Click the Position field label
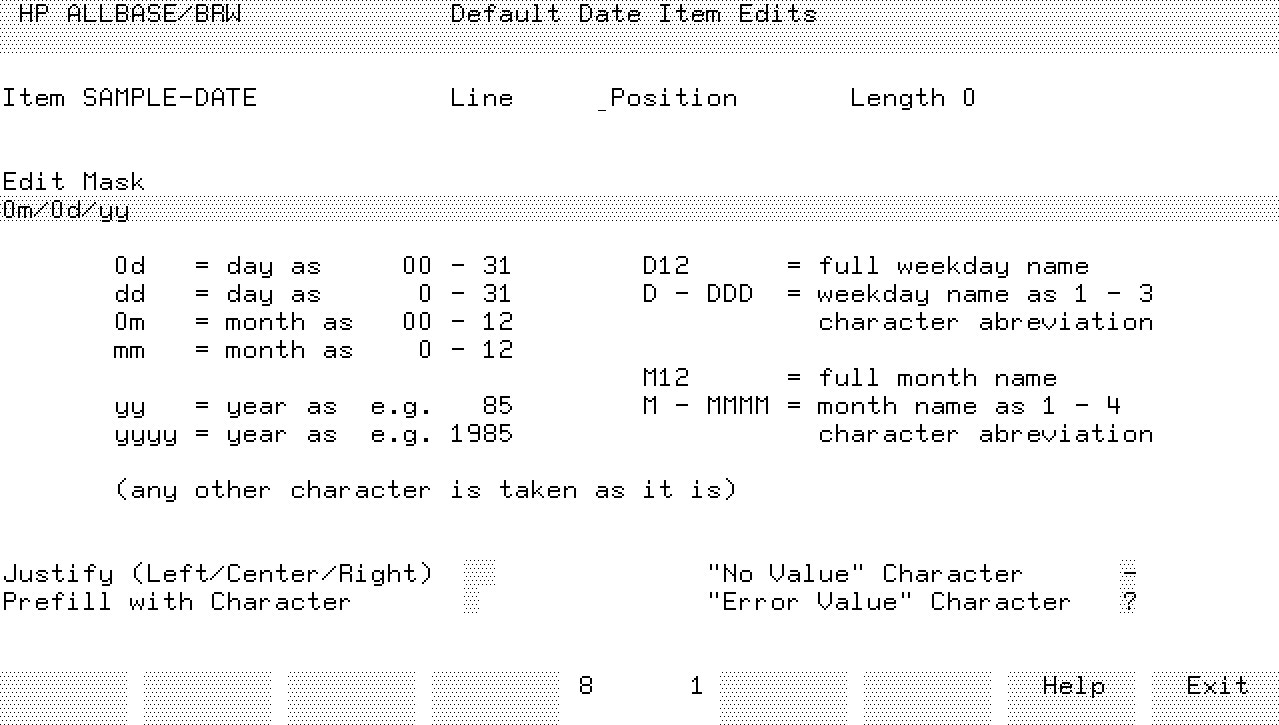 tap(673, 98)
